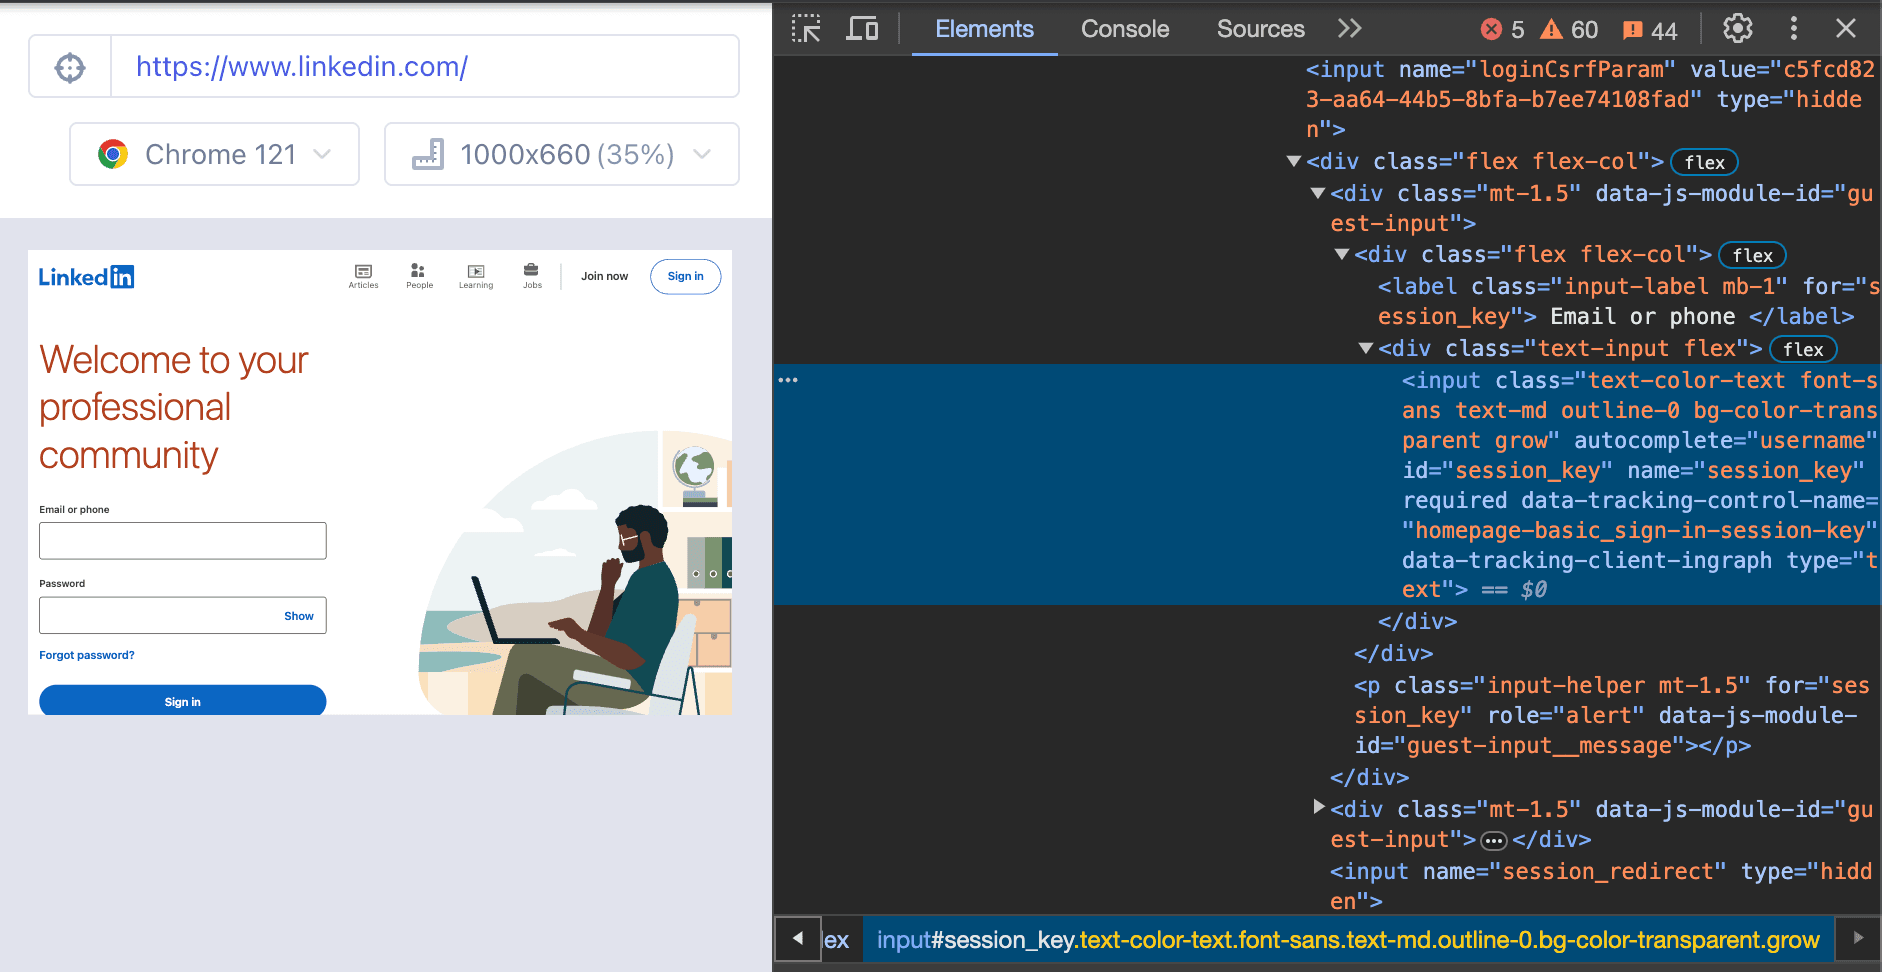Open the Learning icon in LinkedIn nav
Viewport: 1882px width, 972px height.
[x=476, y=276]
